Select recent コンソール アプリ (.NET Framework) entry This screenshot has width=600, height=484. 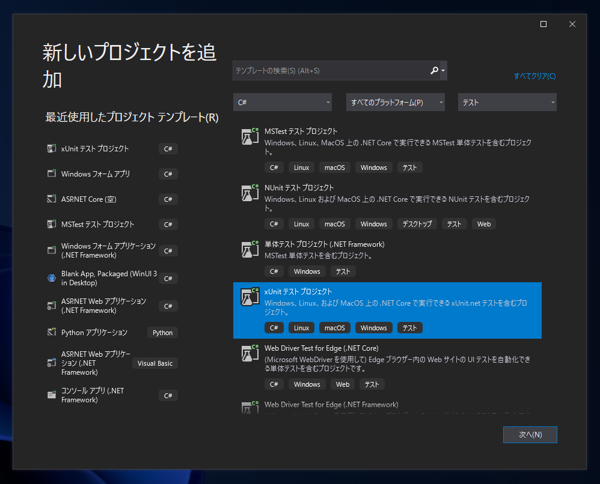click(x=93, y=395)
